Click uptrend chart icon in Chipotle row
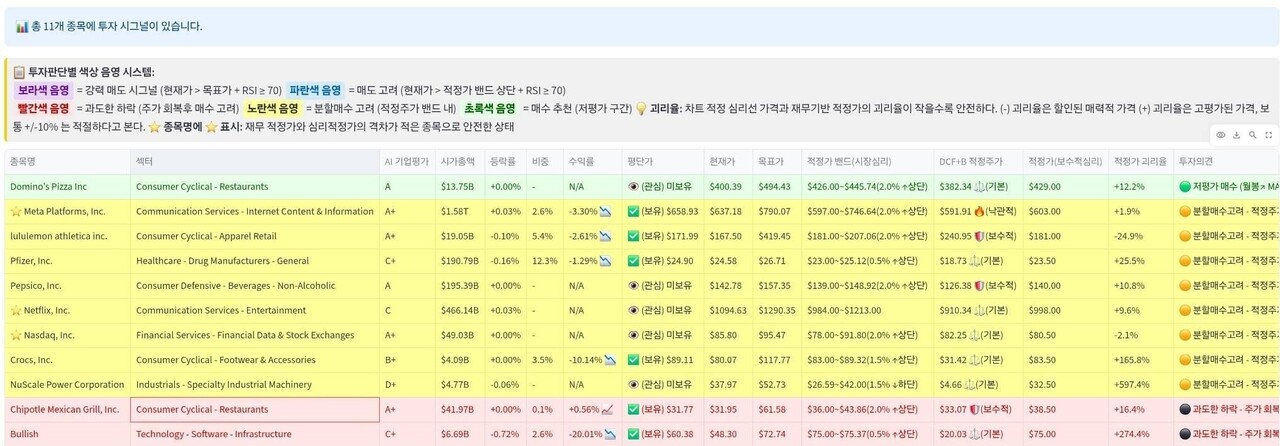 606,409
